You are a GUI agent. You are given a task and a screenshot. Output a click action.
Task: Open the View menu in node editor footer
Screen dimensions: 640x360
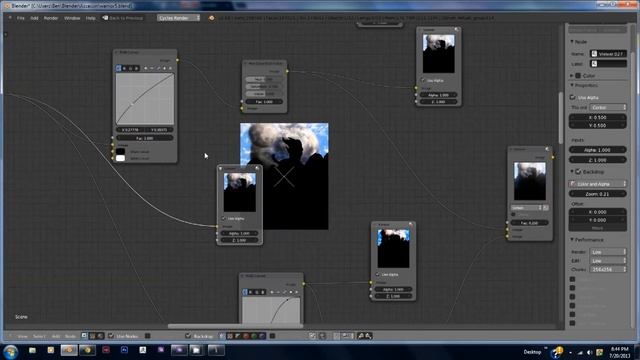click(x=22, y=336)
